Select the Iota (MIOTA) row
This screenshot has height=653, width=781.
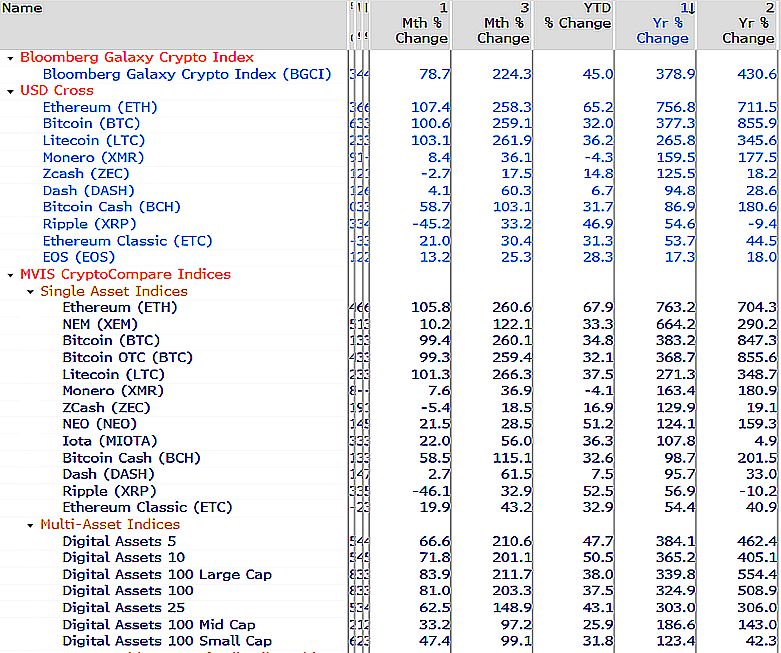click(110, 441)
